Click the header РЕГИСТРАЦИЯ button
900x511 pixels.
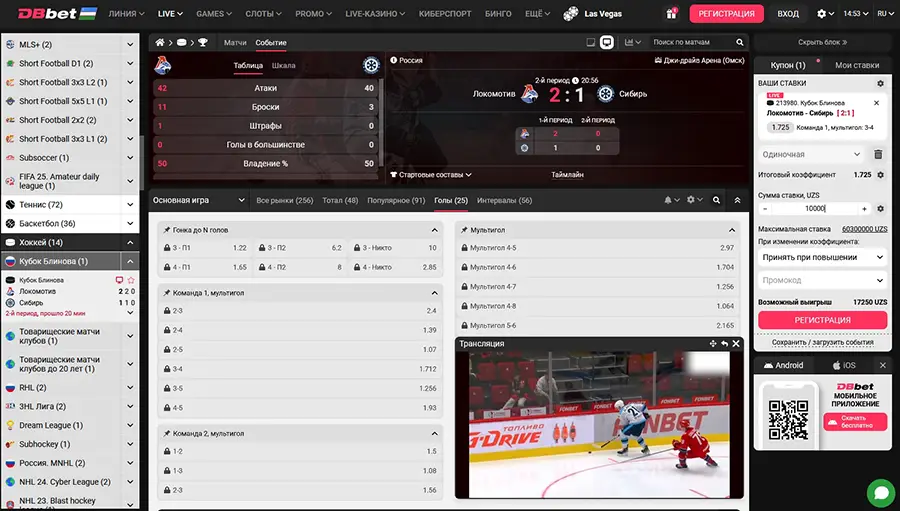click(x=726, y=14)
